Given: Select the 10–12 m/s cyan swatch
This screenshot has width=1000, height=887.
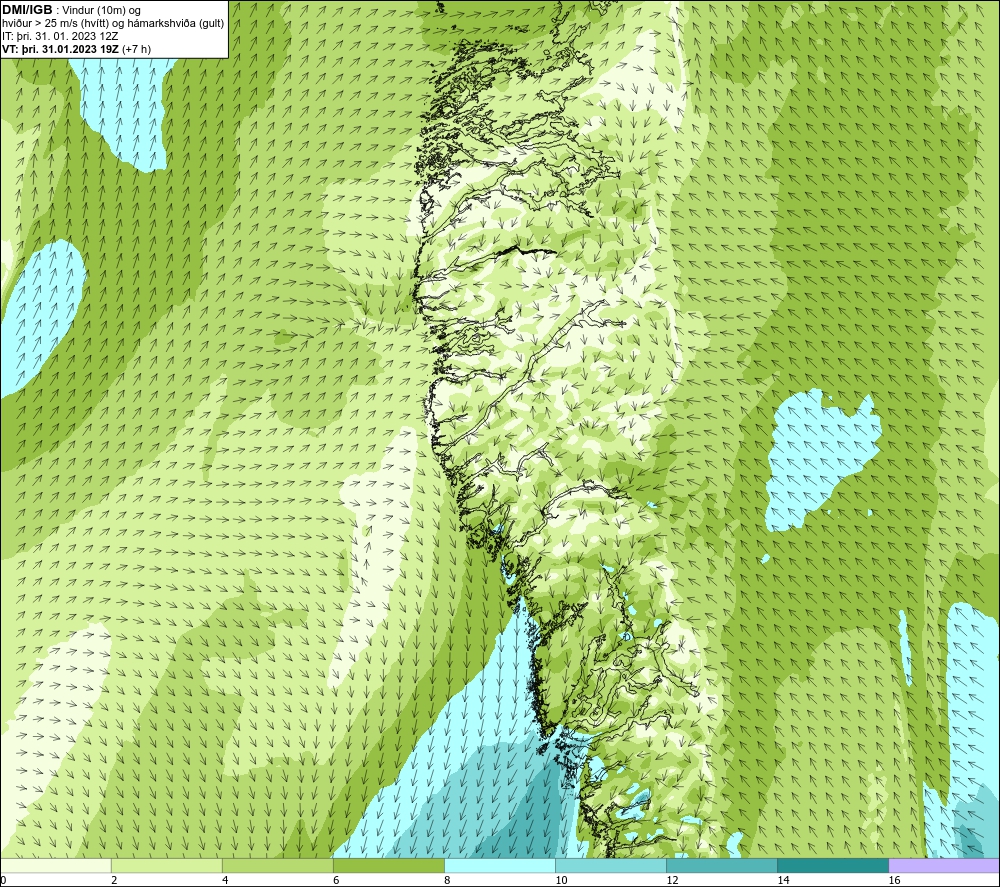Looking at the screenshot, I should pyautogui.click(x=611, y=865).
